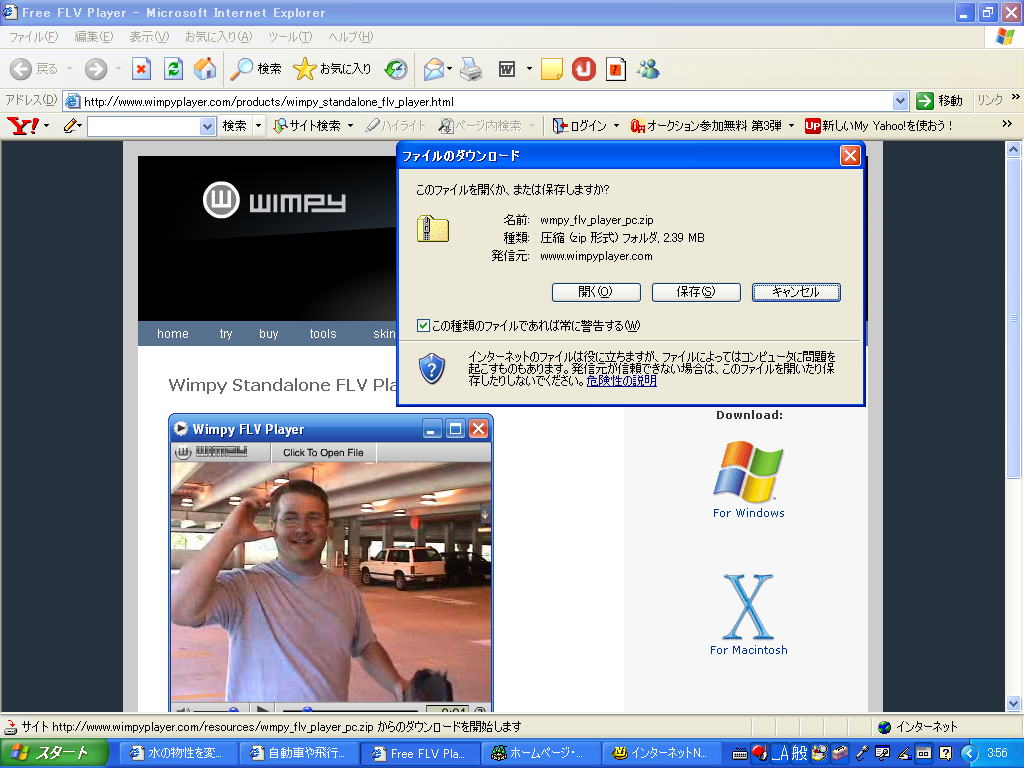Go to Home page icon

(x=205, y=69)
